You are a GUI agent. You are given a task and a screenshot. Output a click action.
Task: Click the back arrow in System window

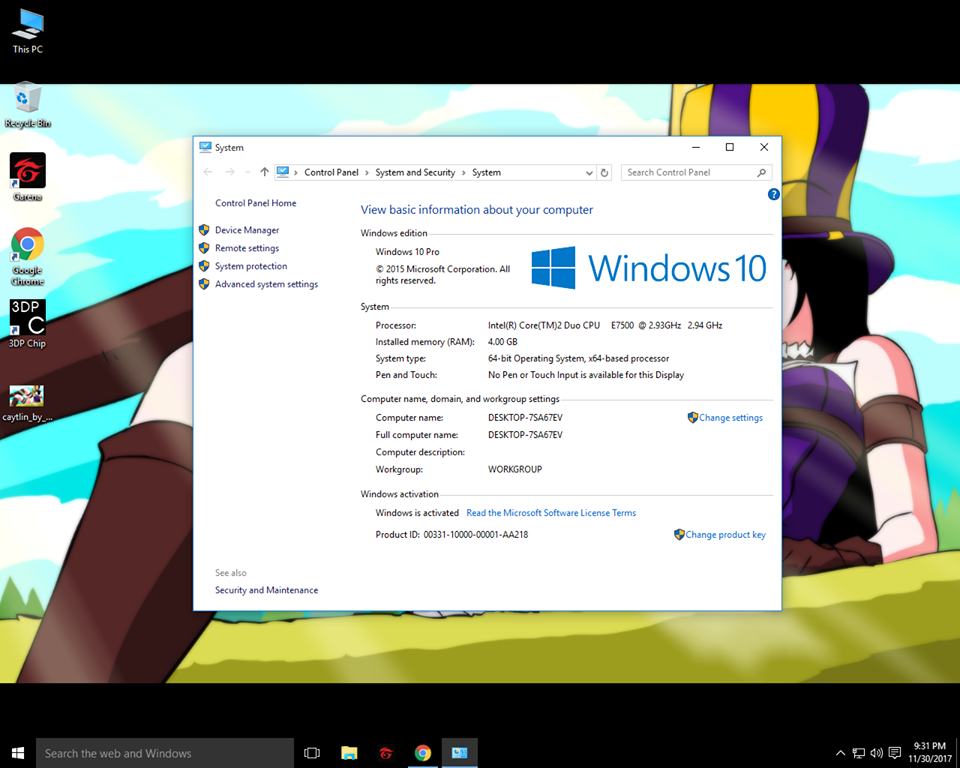pyautogui.click(x=208, y=172)
